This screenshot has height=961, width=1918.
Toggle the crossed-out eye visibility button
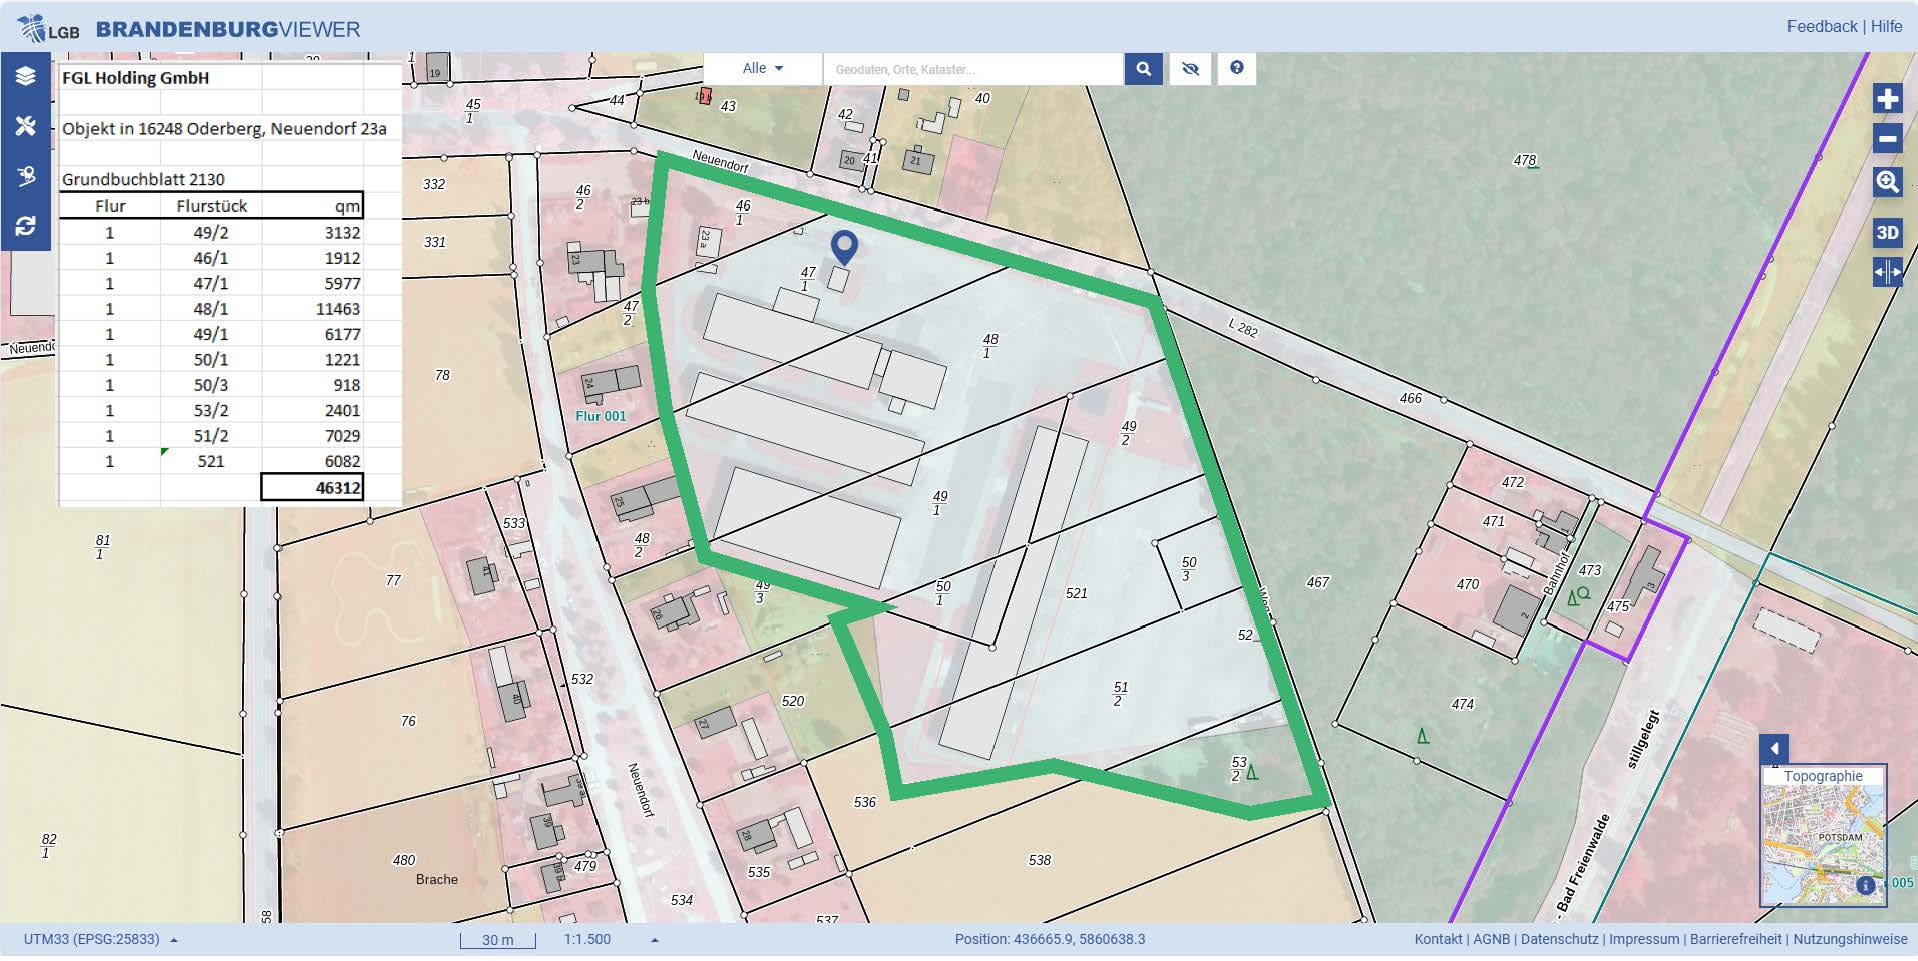pyautogui.click(x=1190, y=69)
